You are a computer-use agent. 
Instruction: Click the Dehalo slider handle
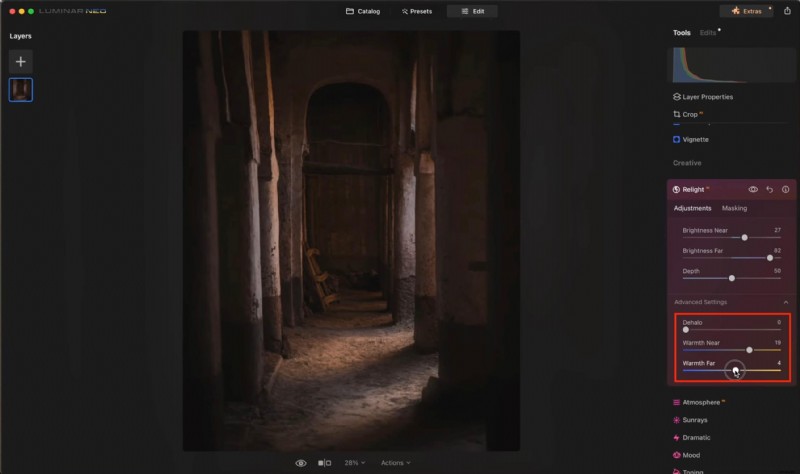[686, 330]
